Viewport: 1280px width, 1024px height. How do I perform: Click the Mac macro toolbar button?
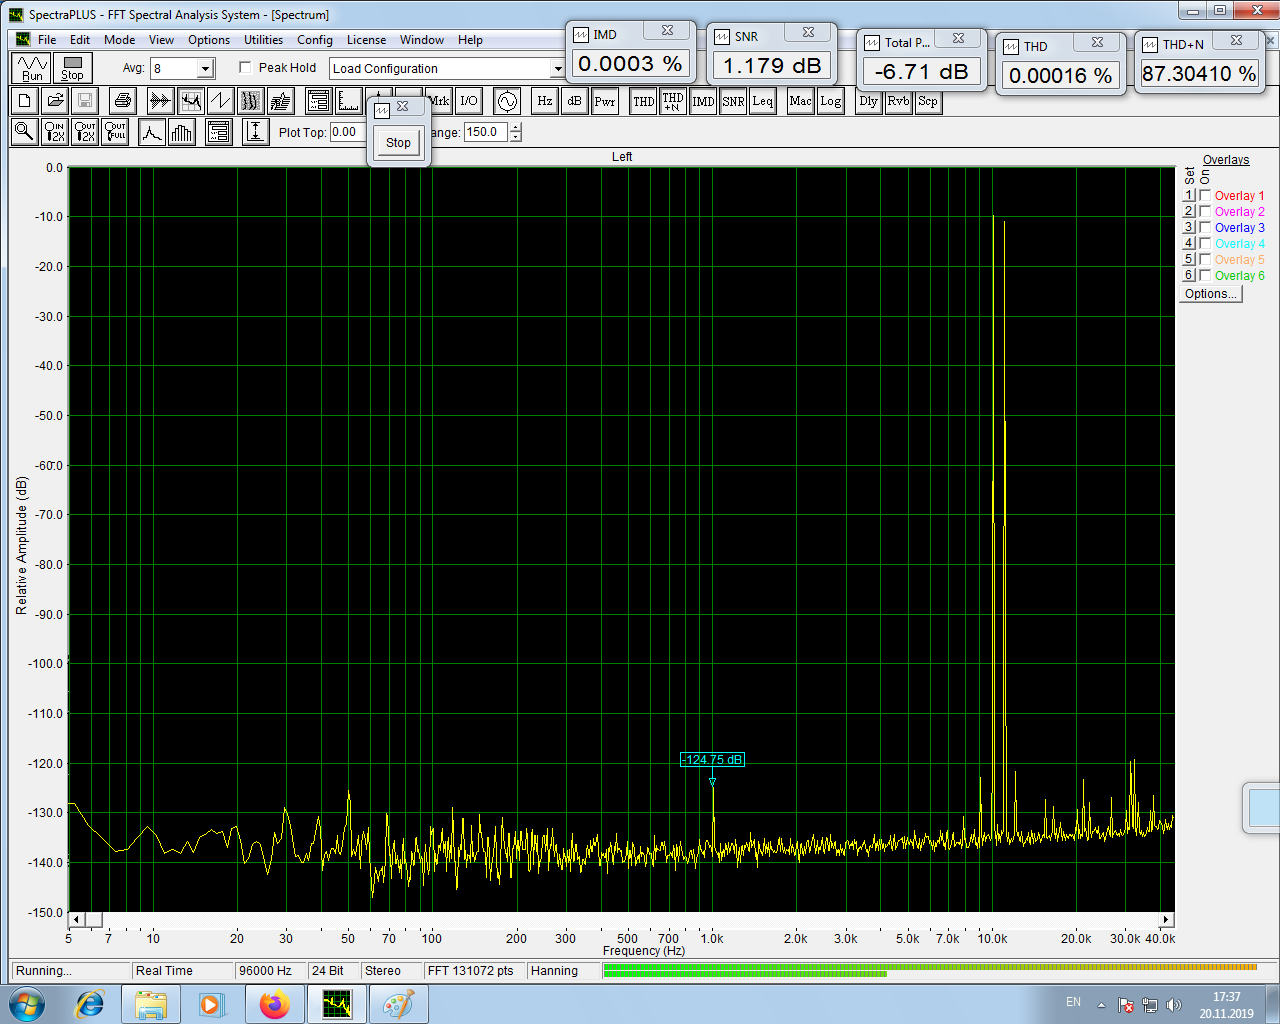pos(800,101)
